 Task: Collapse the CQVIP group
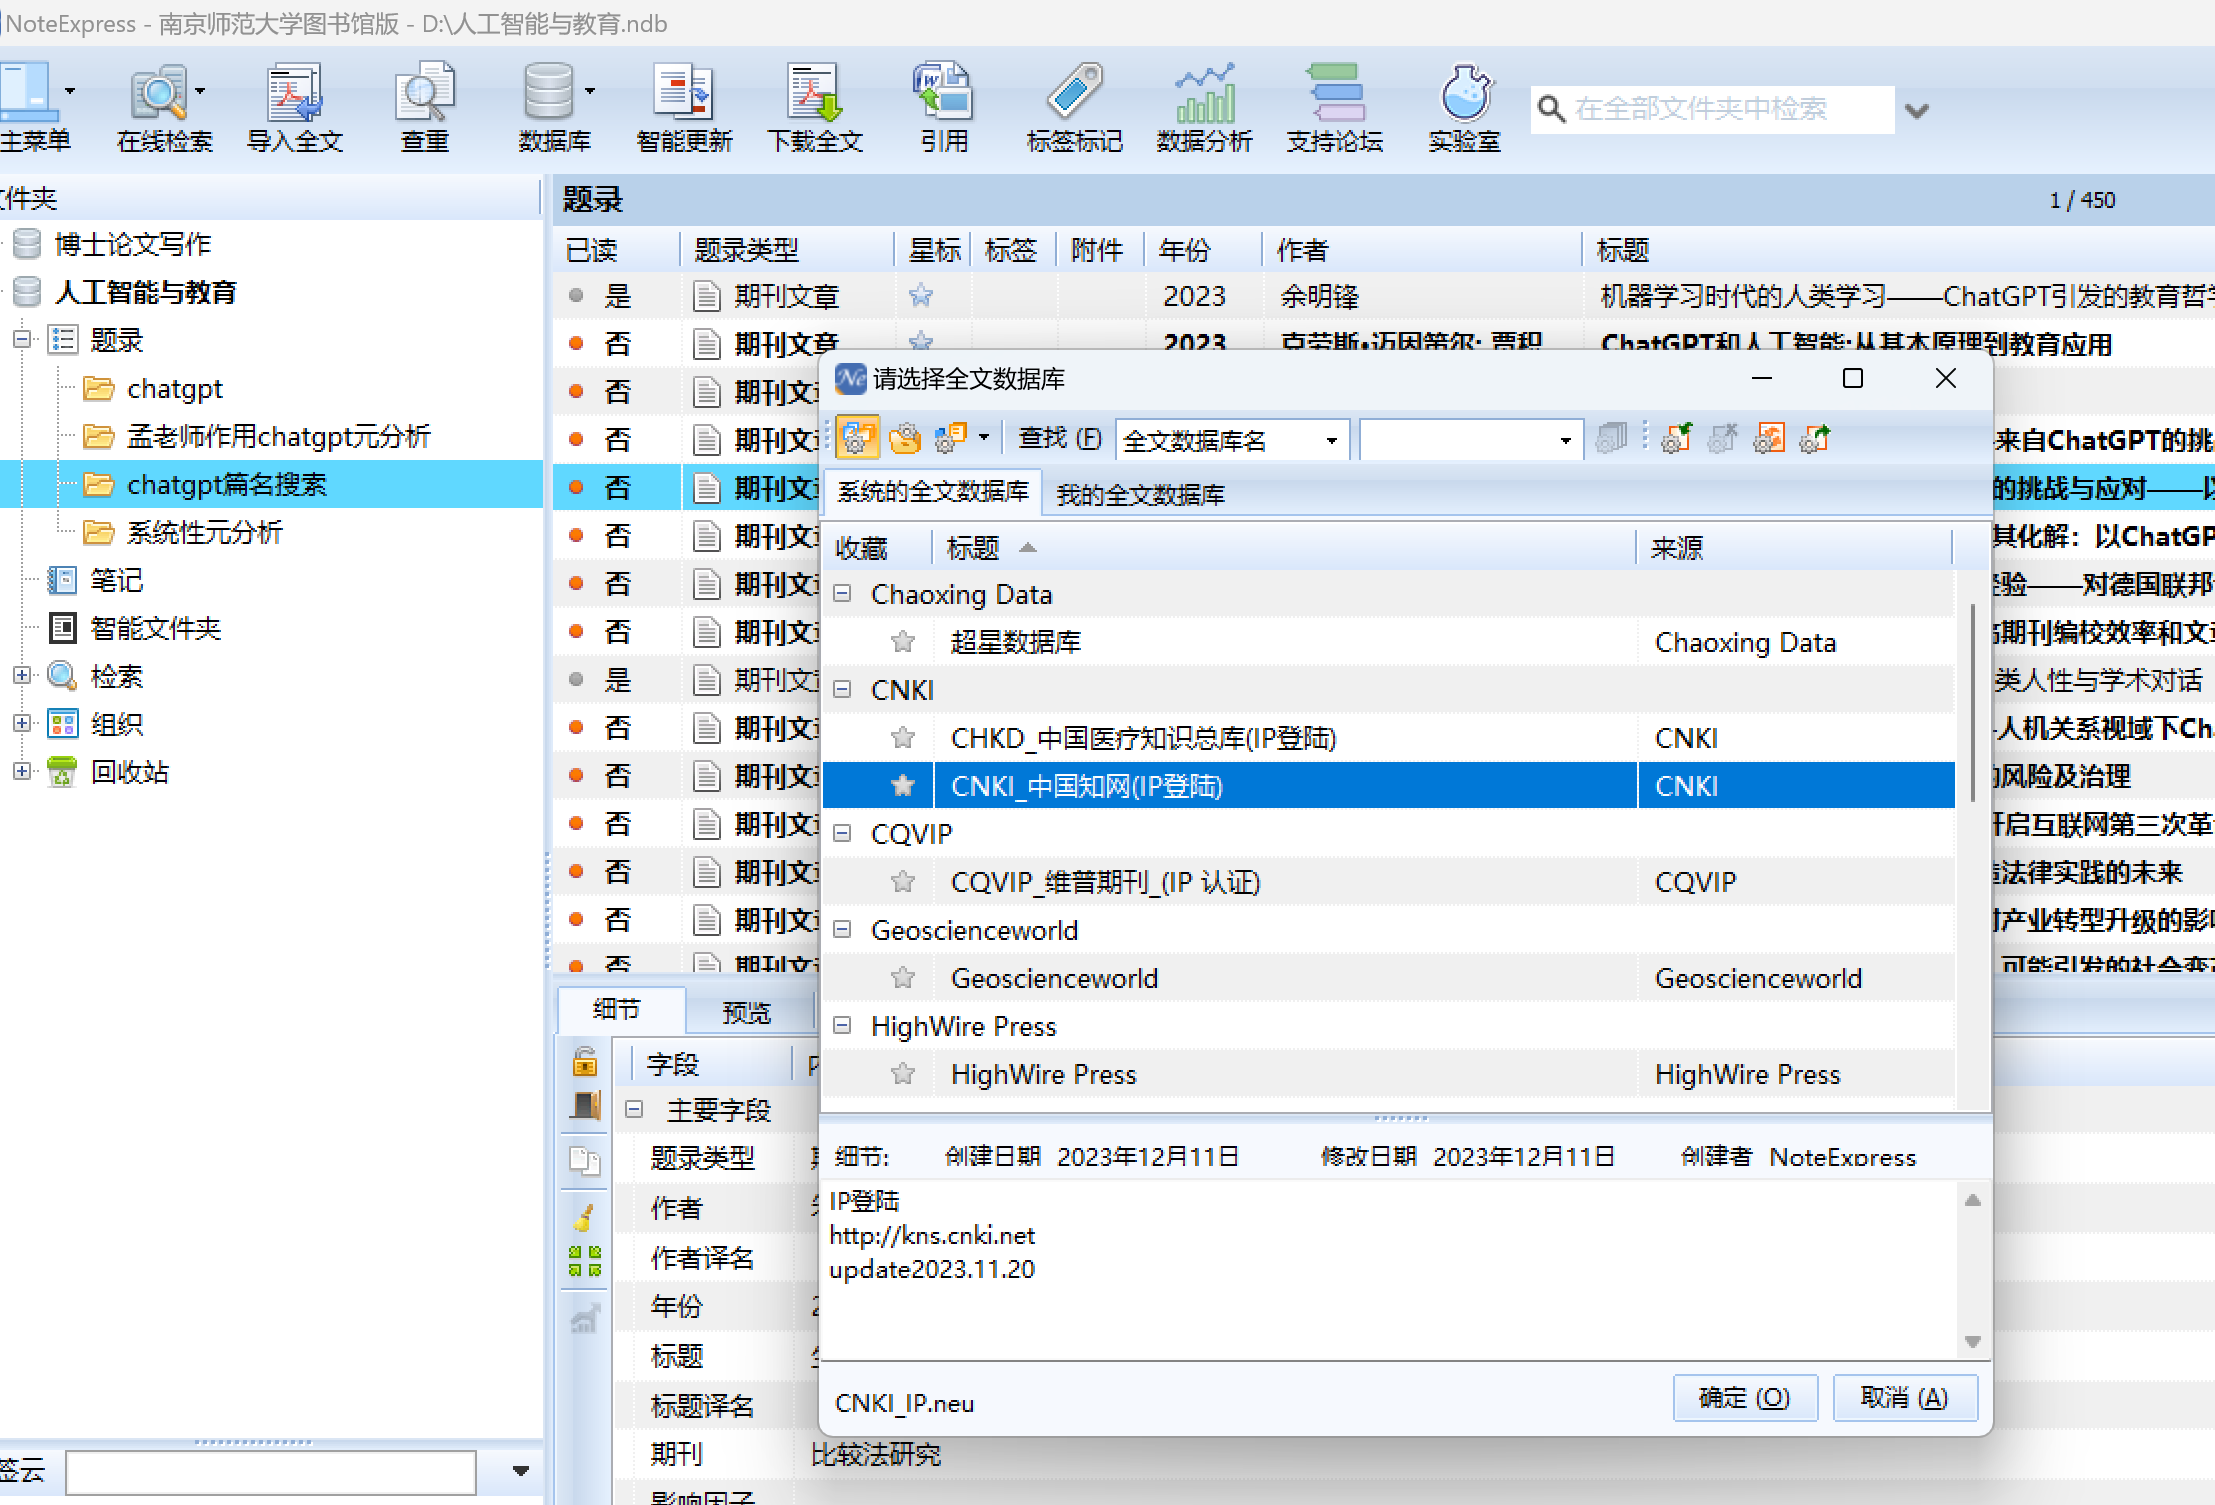843,833
